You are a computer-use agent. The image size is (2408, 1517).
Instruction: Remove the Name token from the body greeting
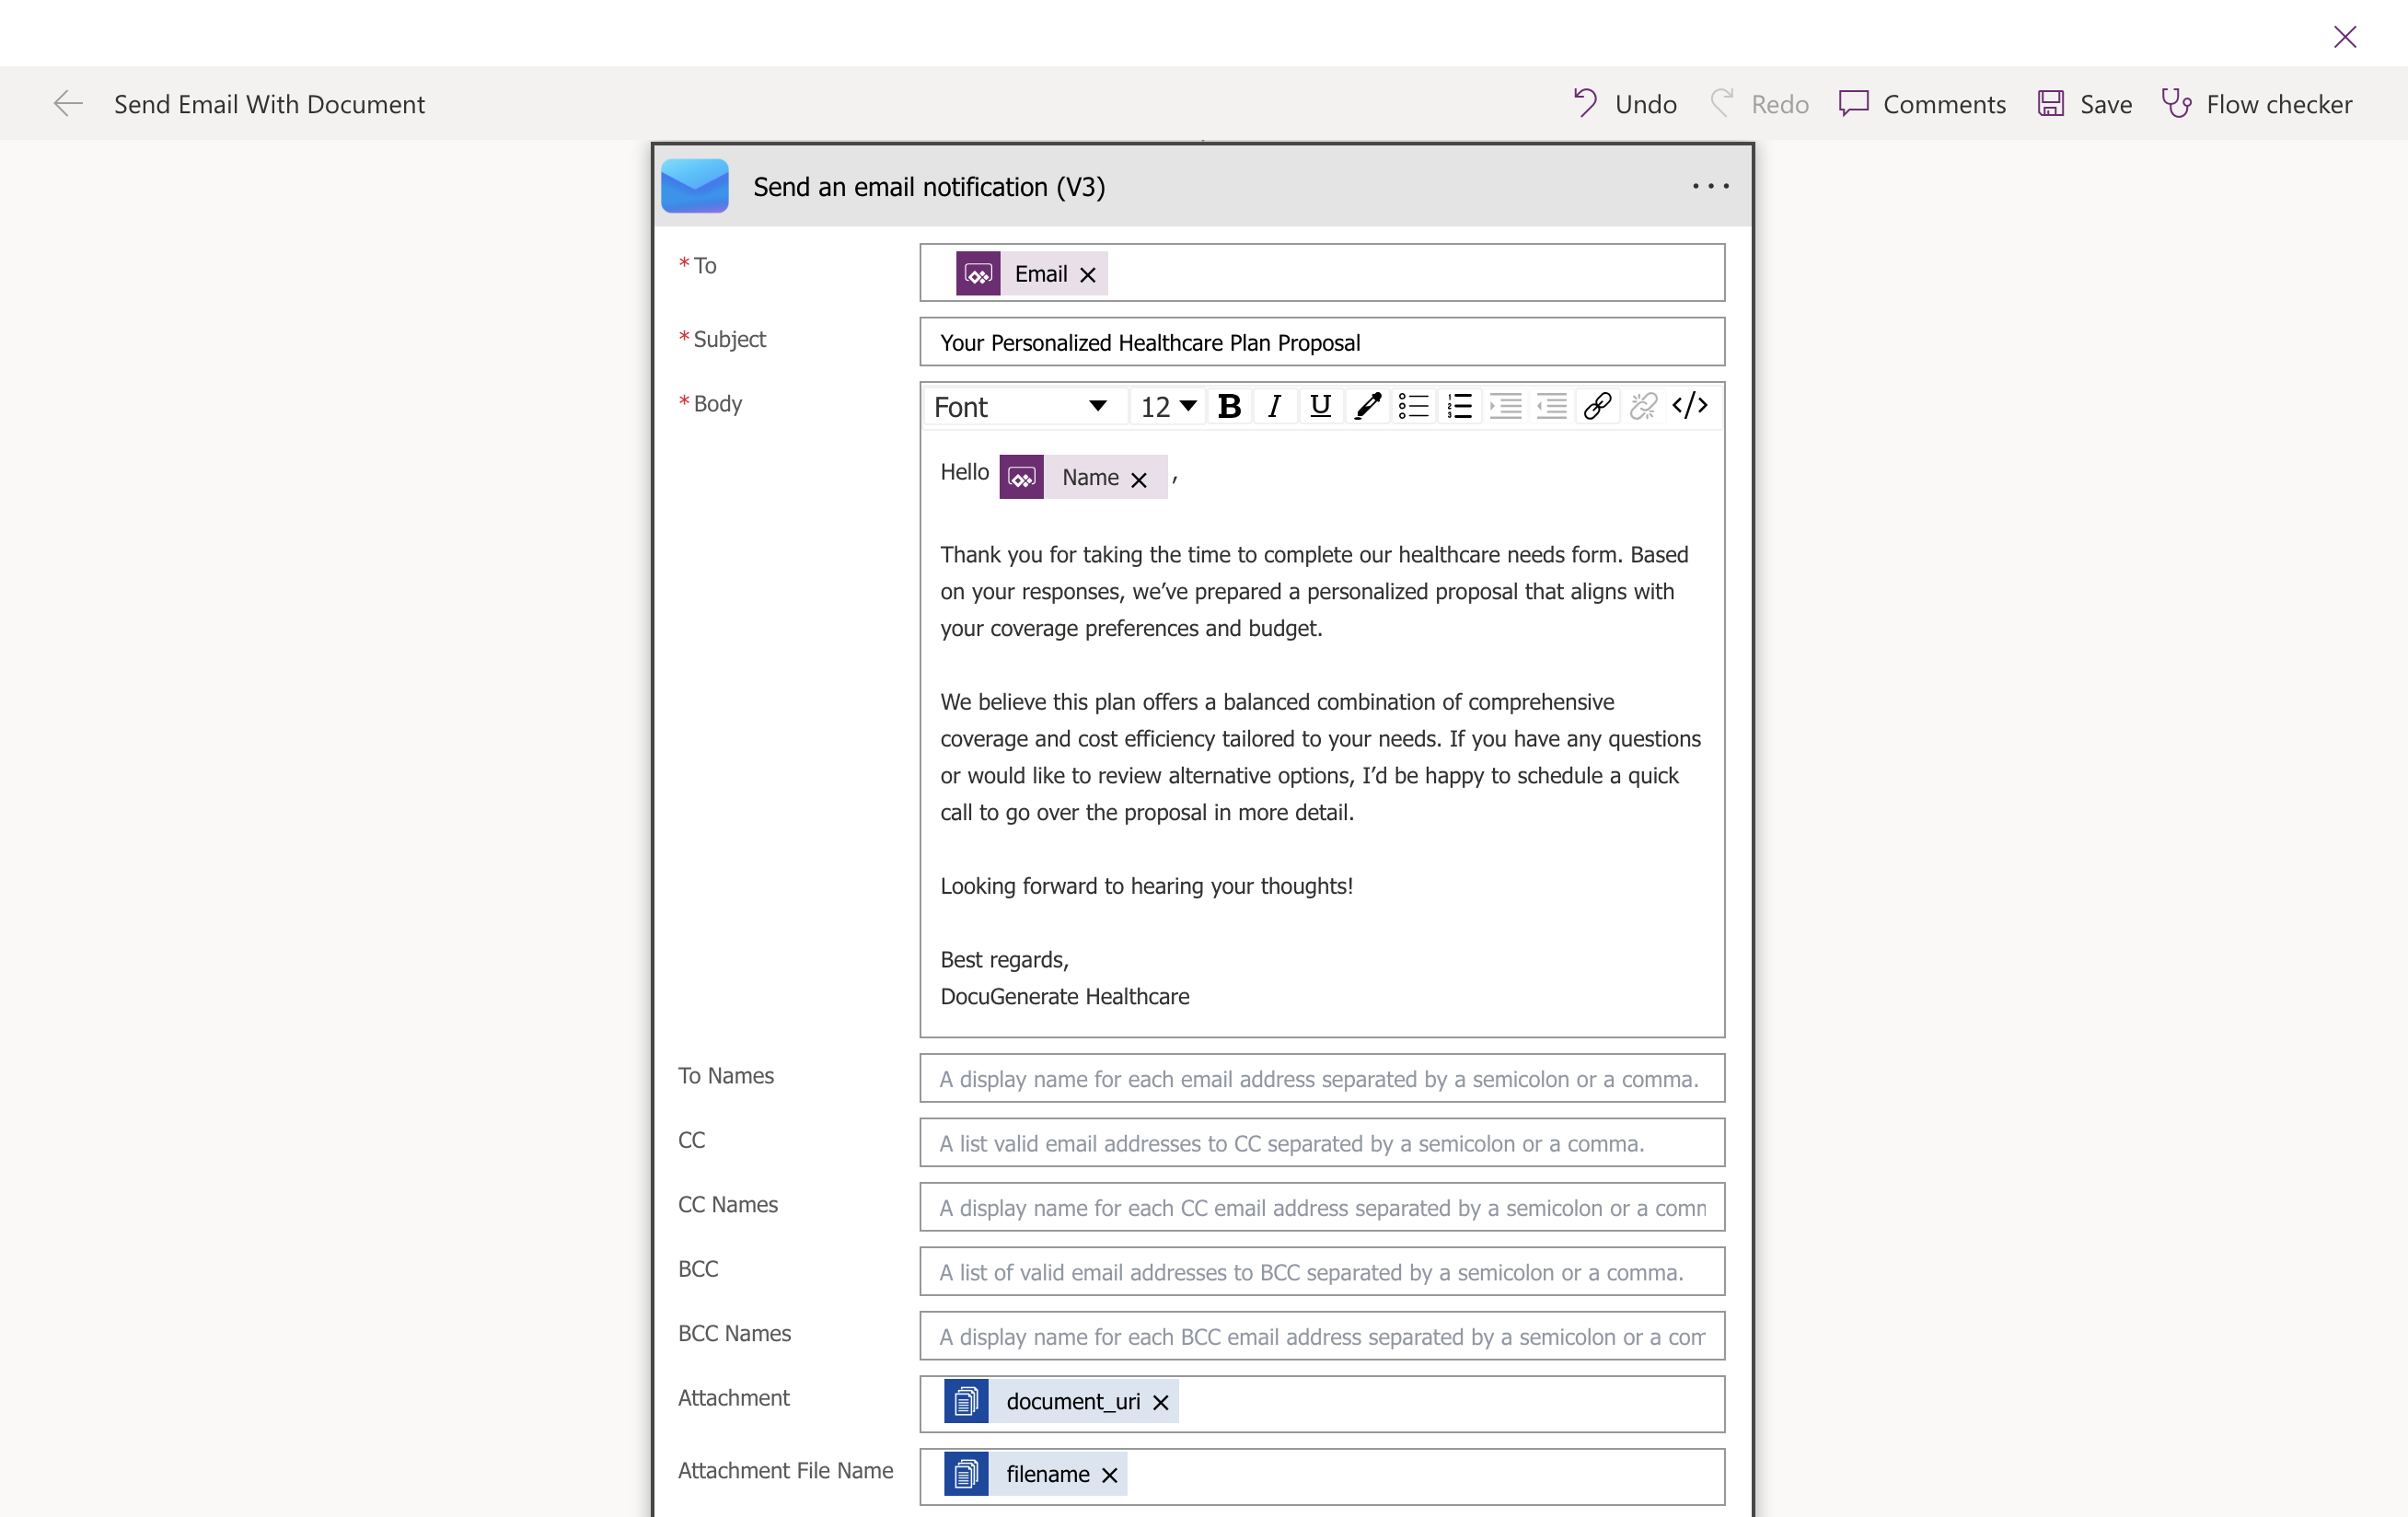[1139, 480]
